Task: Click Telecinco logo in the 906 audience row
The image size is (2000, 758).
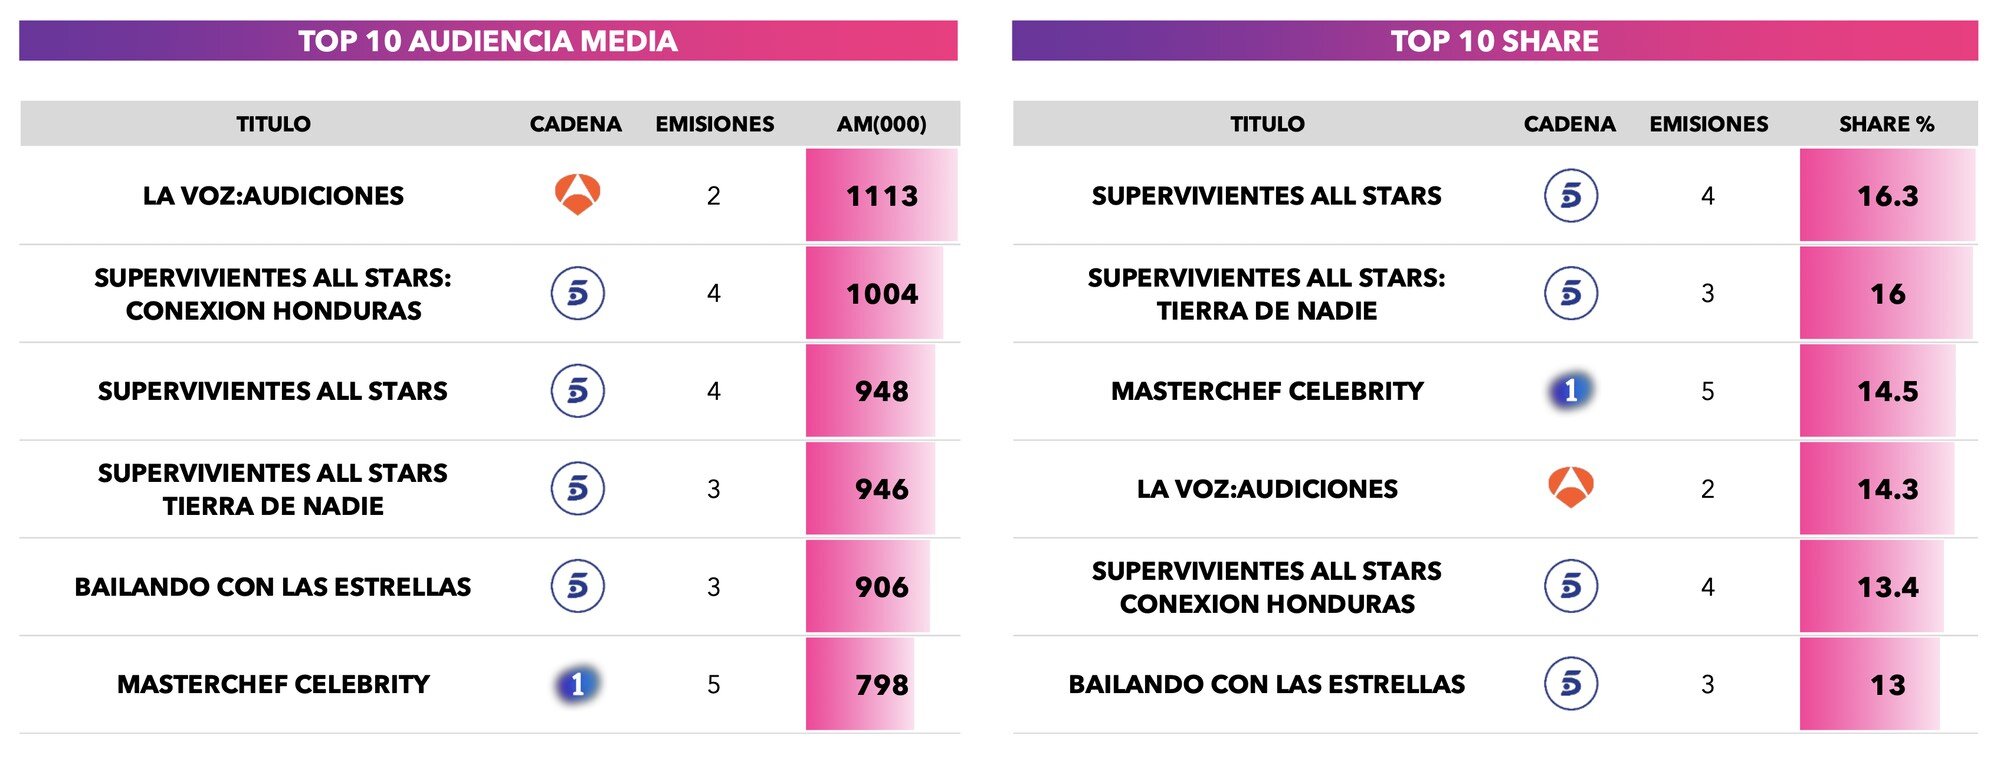Action: [x=577, y=586]
